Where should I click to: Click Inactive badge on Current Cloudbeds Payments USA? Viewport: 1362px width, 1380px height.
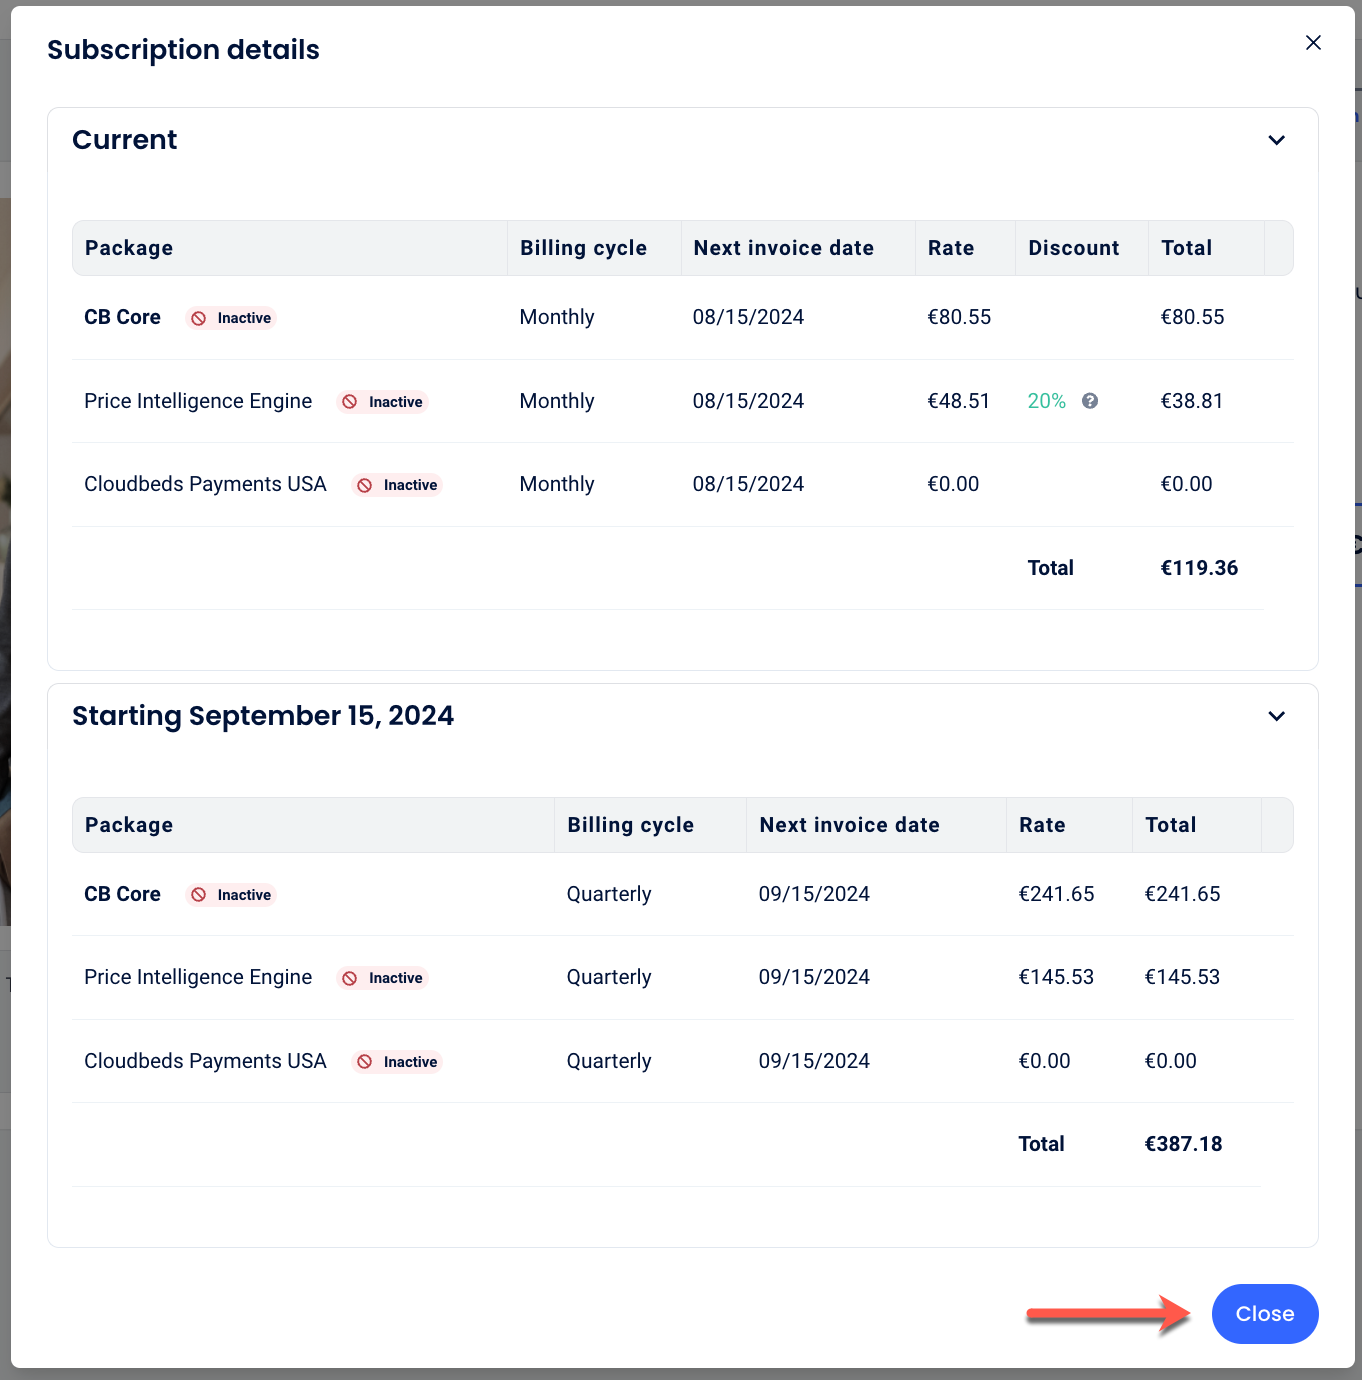398,485
